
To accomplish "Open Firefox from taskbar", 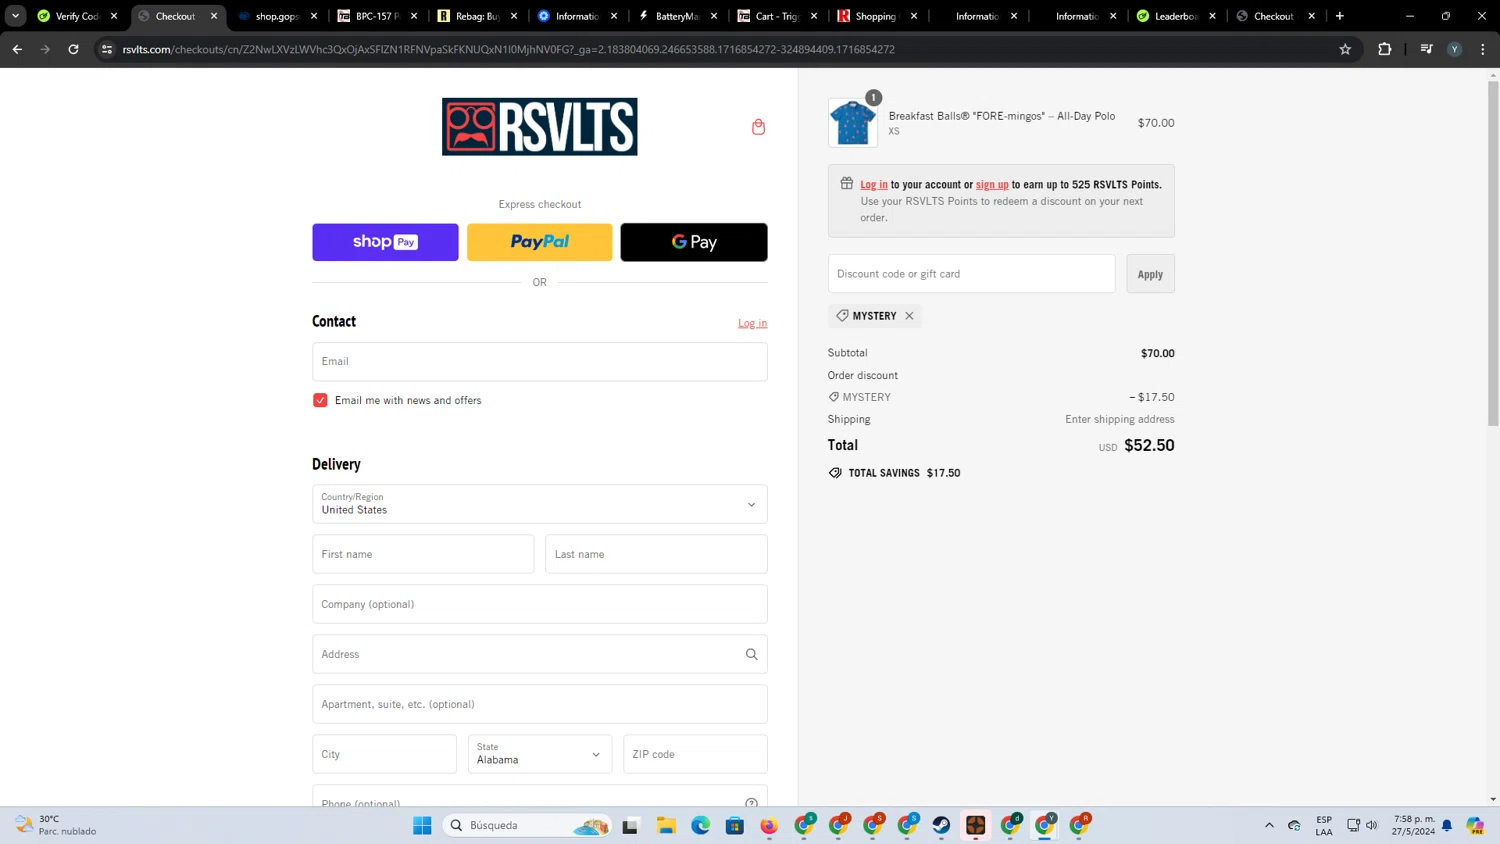I will (769, 825).
